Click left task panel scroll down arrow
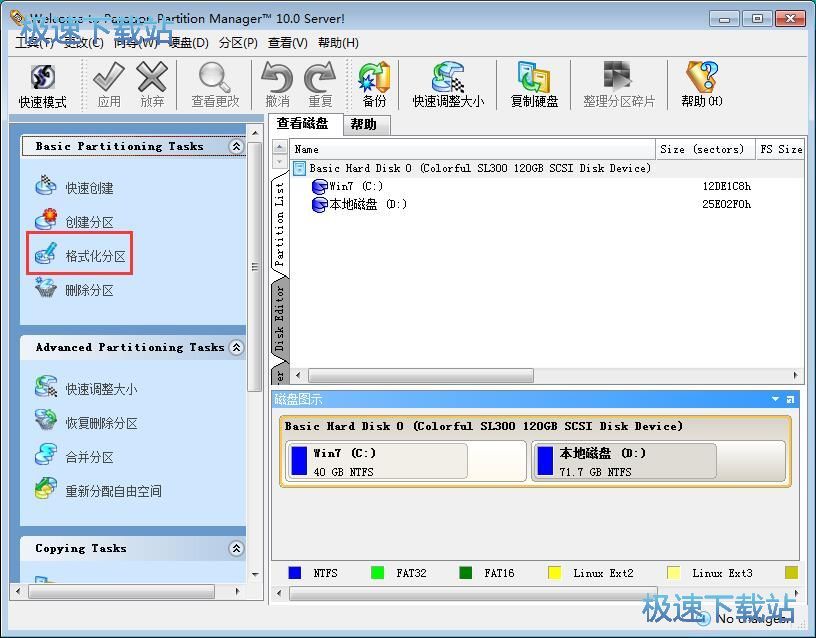816x638 pixels. 255,575
